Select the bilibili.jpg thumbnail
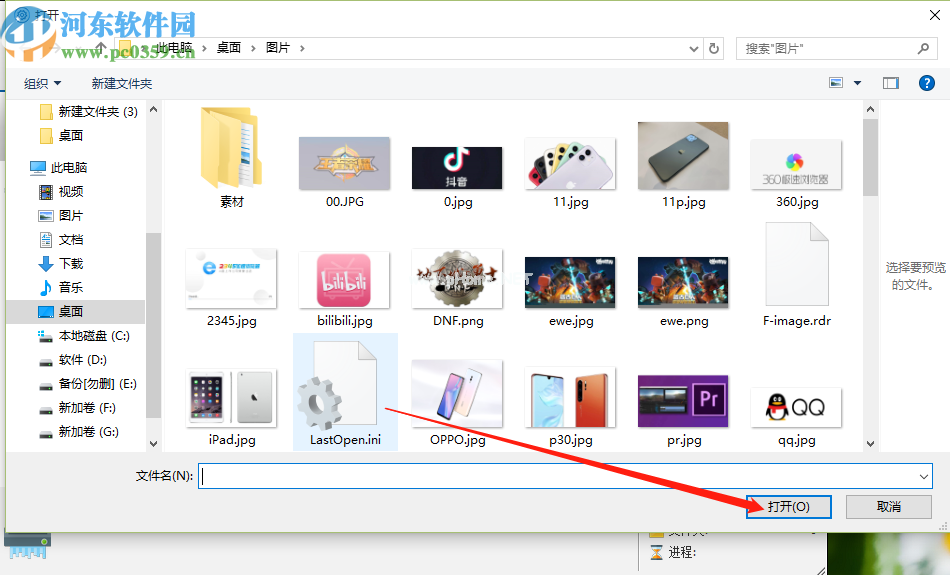Screen dimensions: 950x575 pyautogui.click(x=344, y=280)
